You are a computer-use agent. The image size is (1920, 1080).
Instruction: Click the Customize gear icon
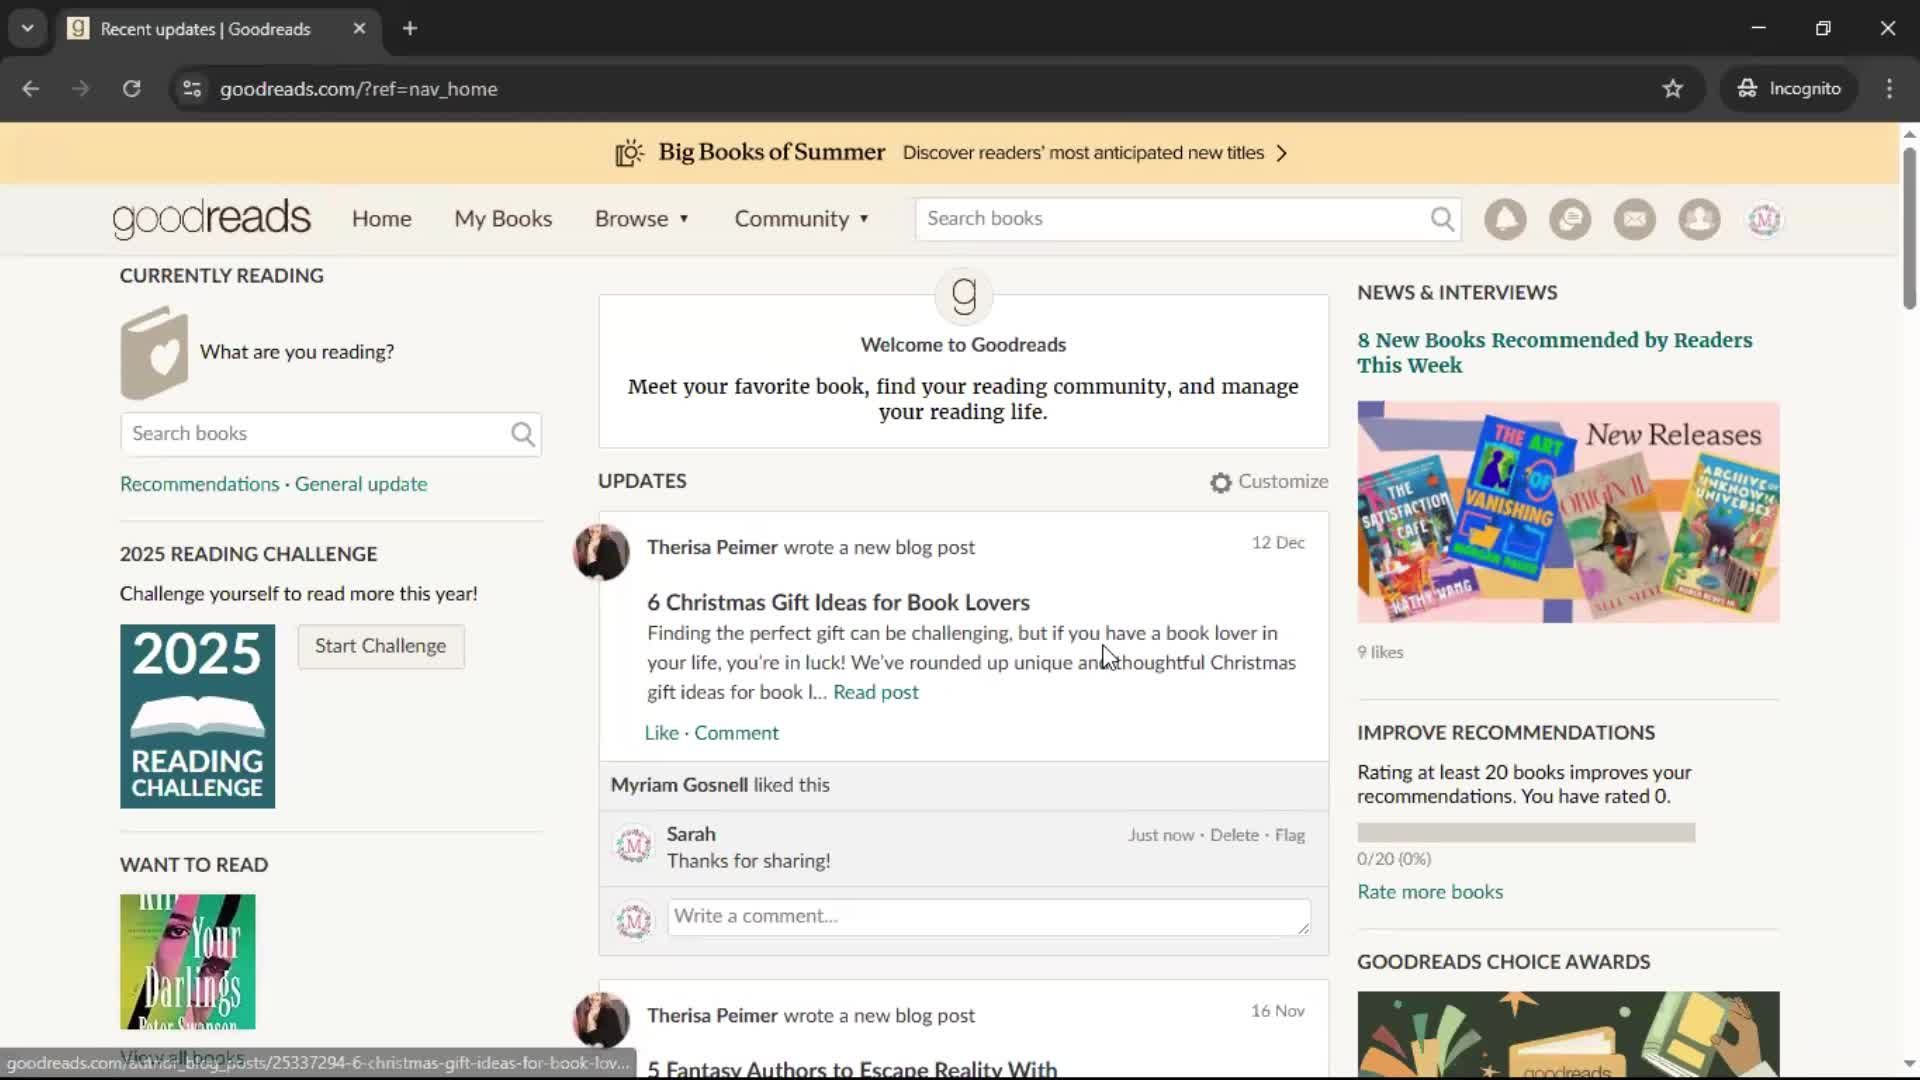click(1220, 483)
